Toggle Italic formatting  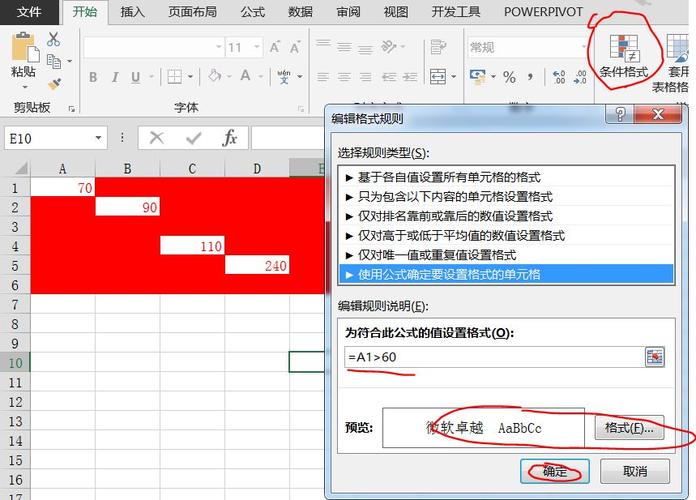tap(115, 77)
